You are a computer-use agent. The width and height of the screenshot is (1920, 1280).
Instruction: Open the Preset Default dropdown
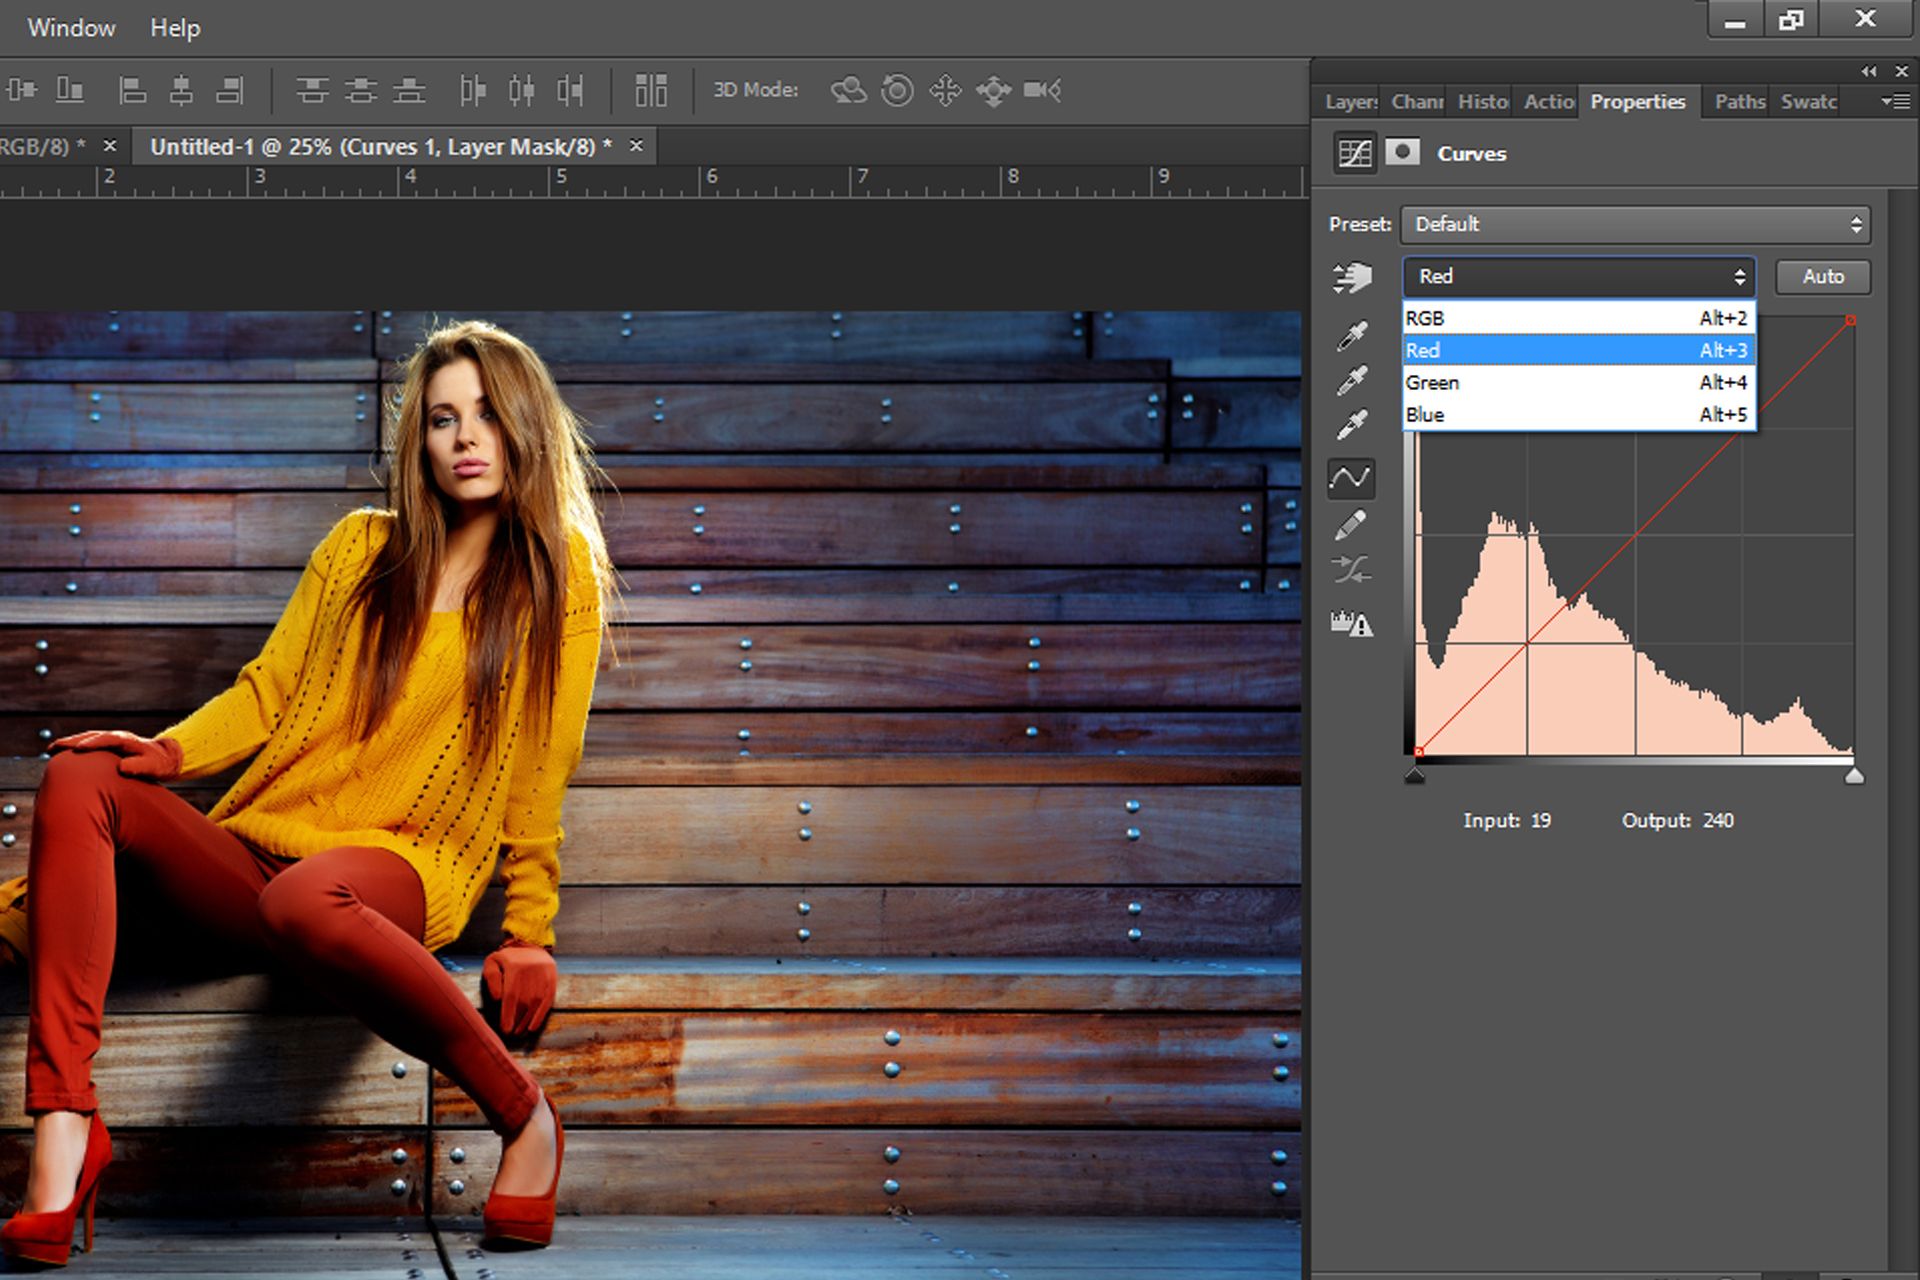(x=1635, y=224)
